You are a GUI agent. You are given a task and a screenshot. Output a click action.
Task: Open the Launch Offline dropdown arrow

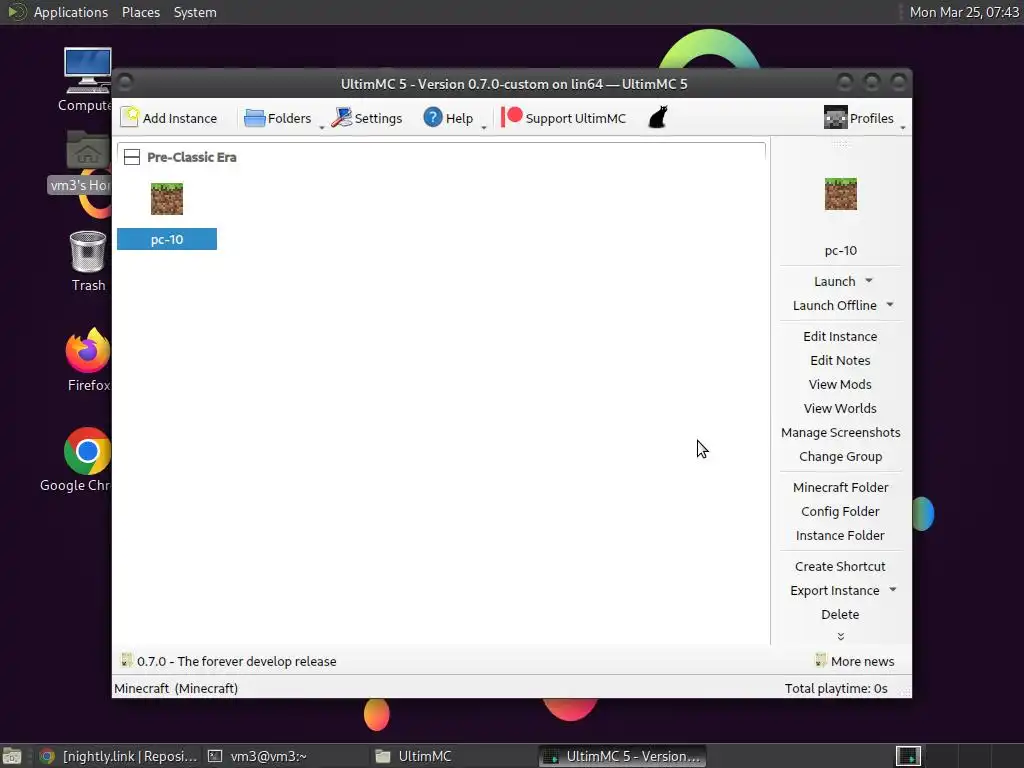click(890, 305)
